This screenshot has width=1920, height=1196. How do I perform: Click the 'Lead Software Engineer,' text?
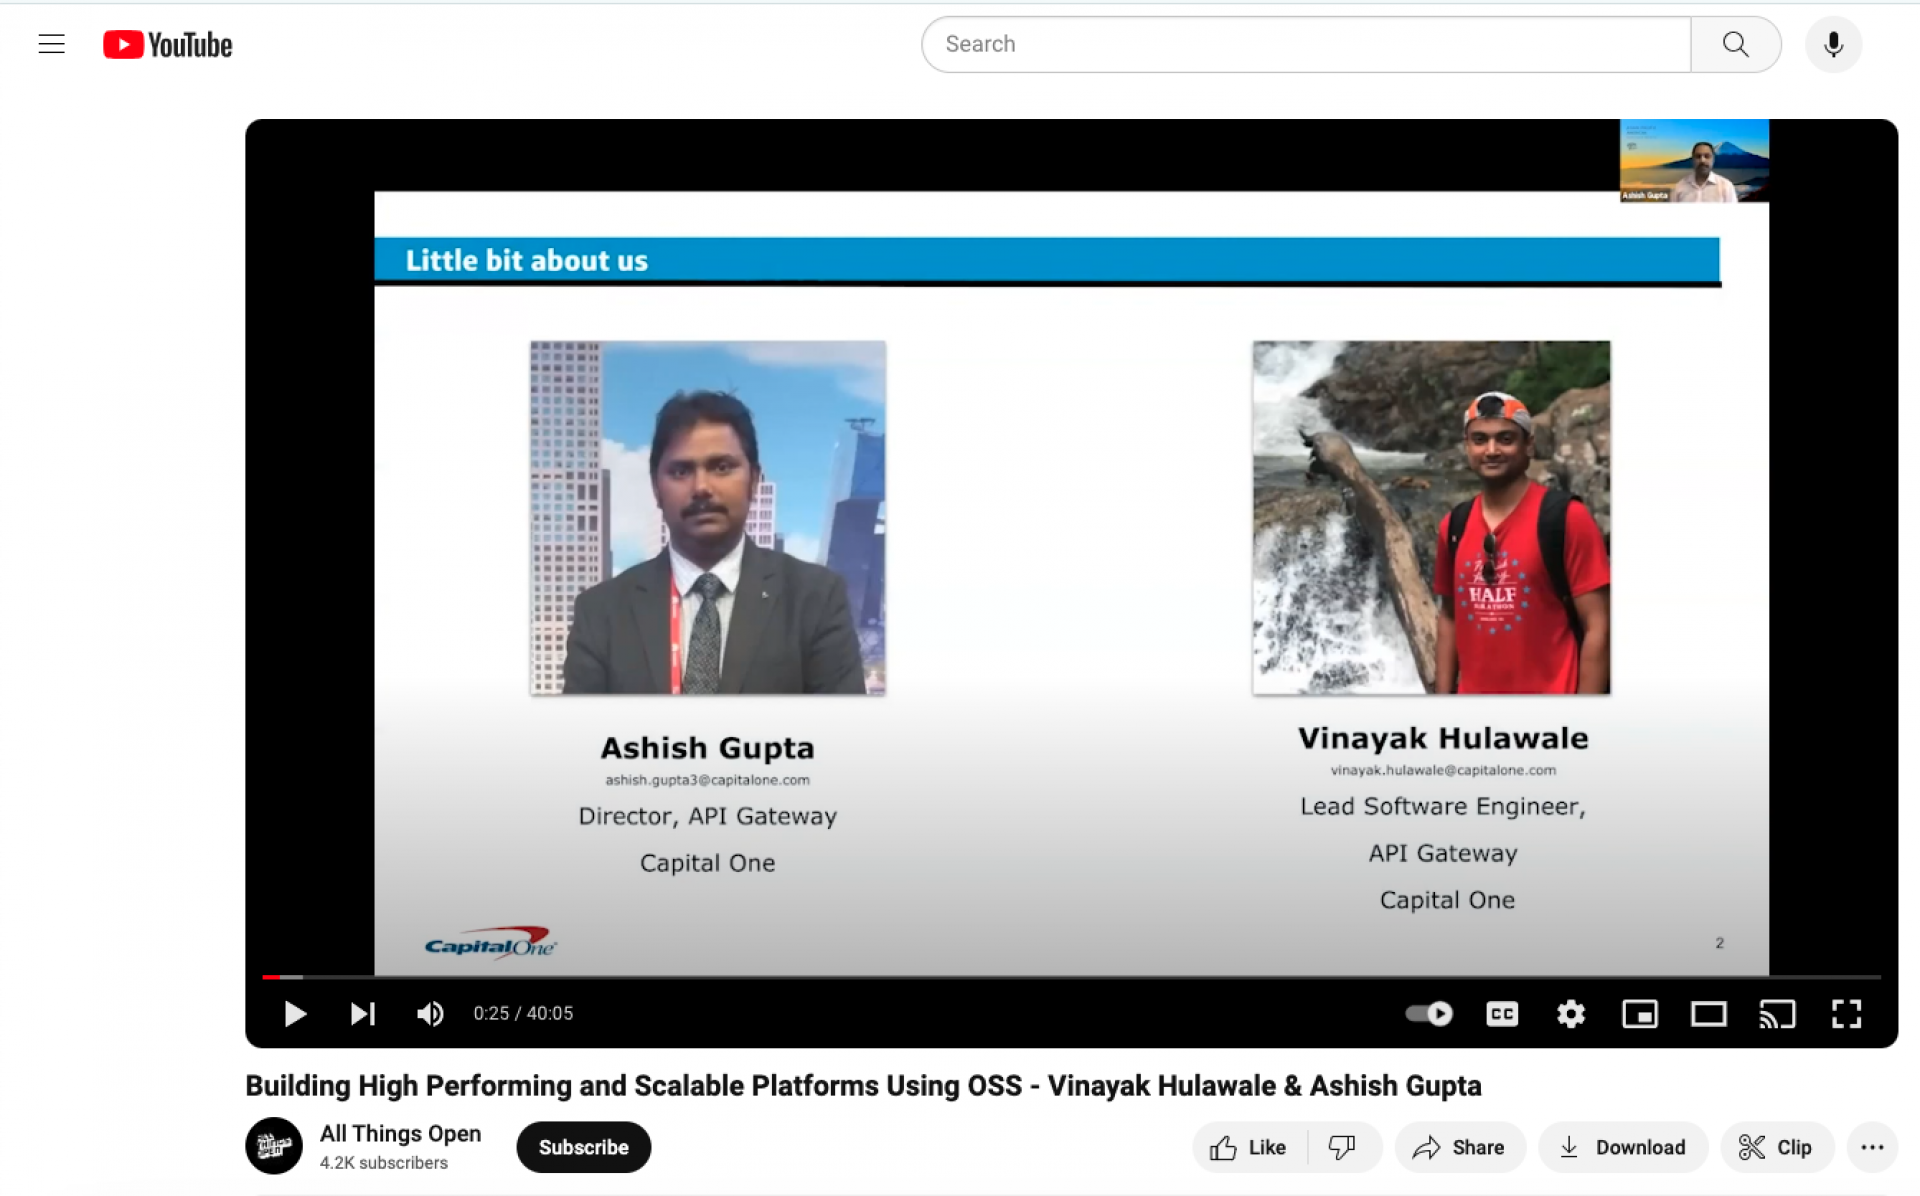1443,807
